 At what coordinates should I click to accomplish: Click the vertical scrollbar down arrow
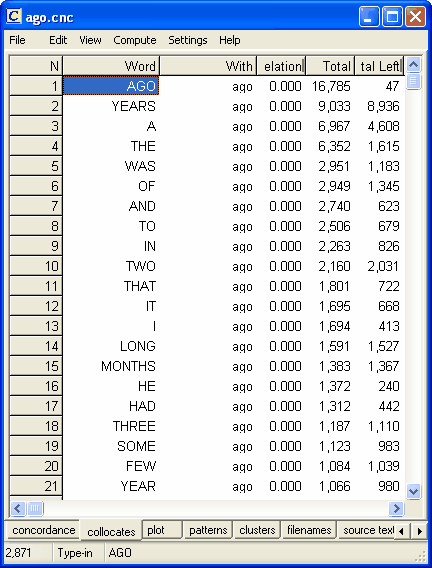click(414, 492)
